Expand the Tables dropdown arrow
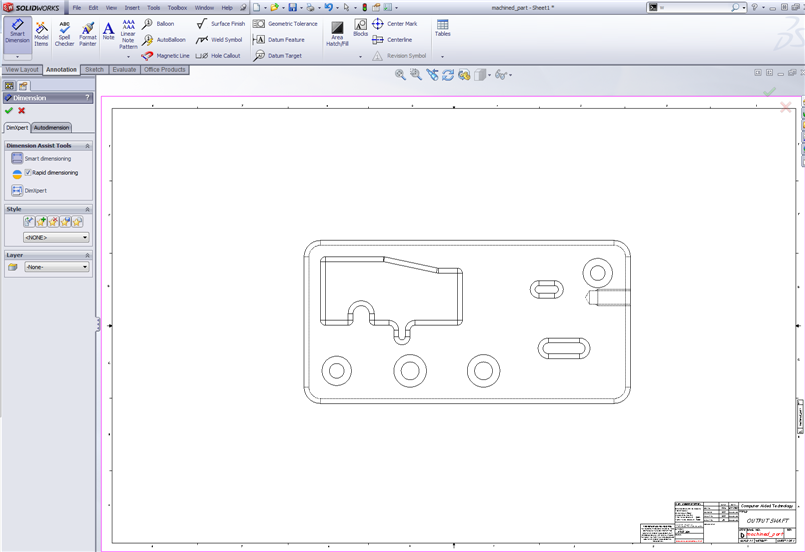The height and width of the screenshot is (552, 805). pos(442,56)
